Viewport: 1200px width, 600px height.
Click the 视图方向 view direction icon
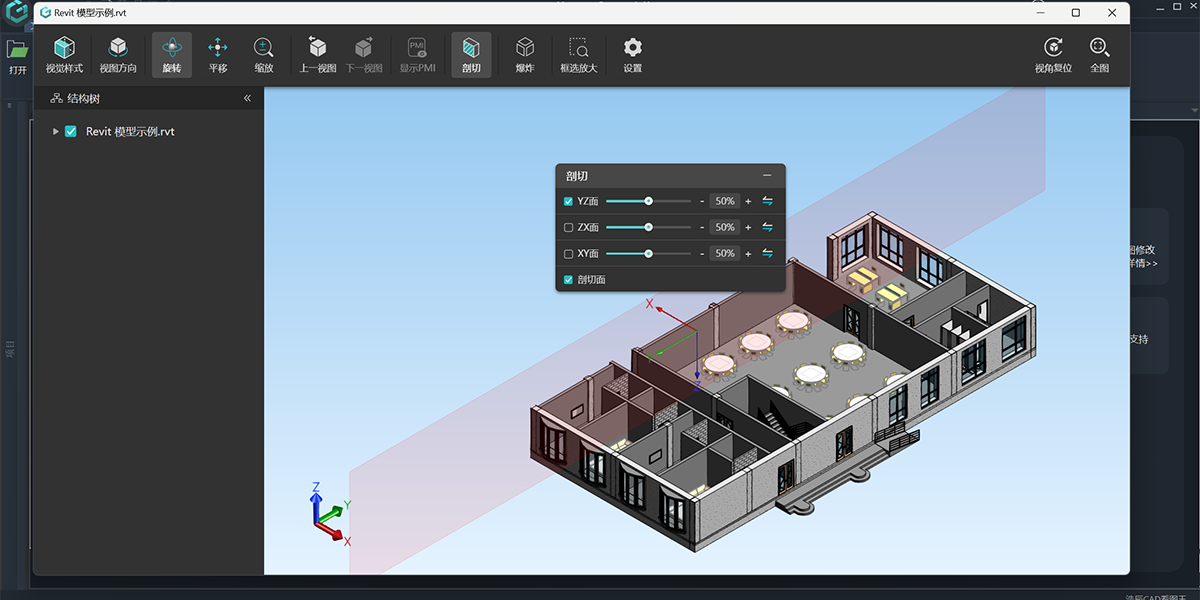[x=118, y=54]
